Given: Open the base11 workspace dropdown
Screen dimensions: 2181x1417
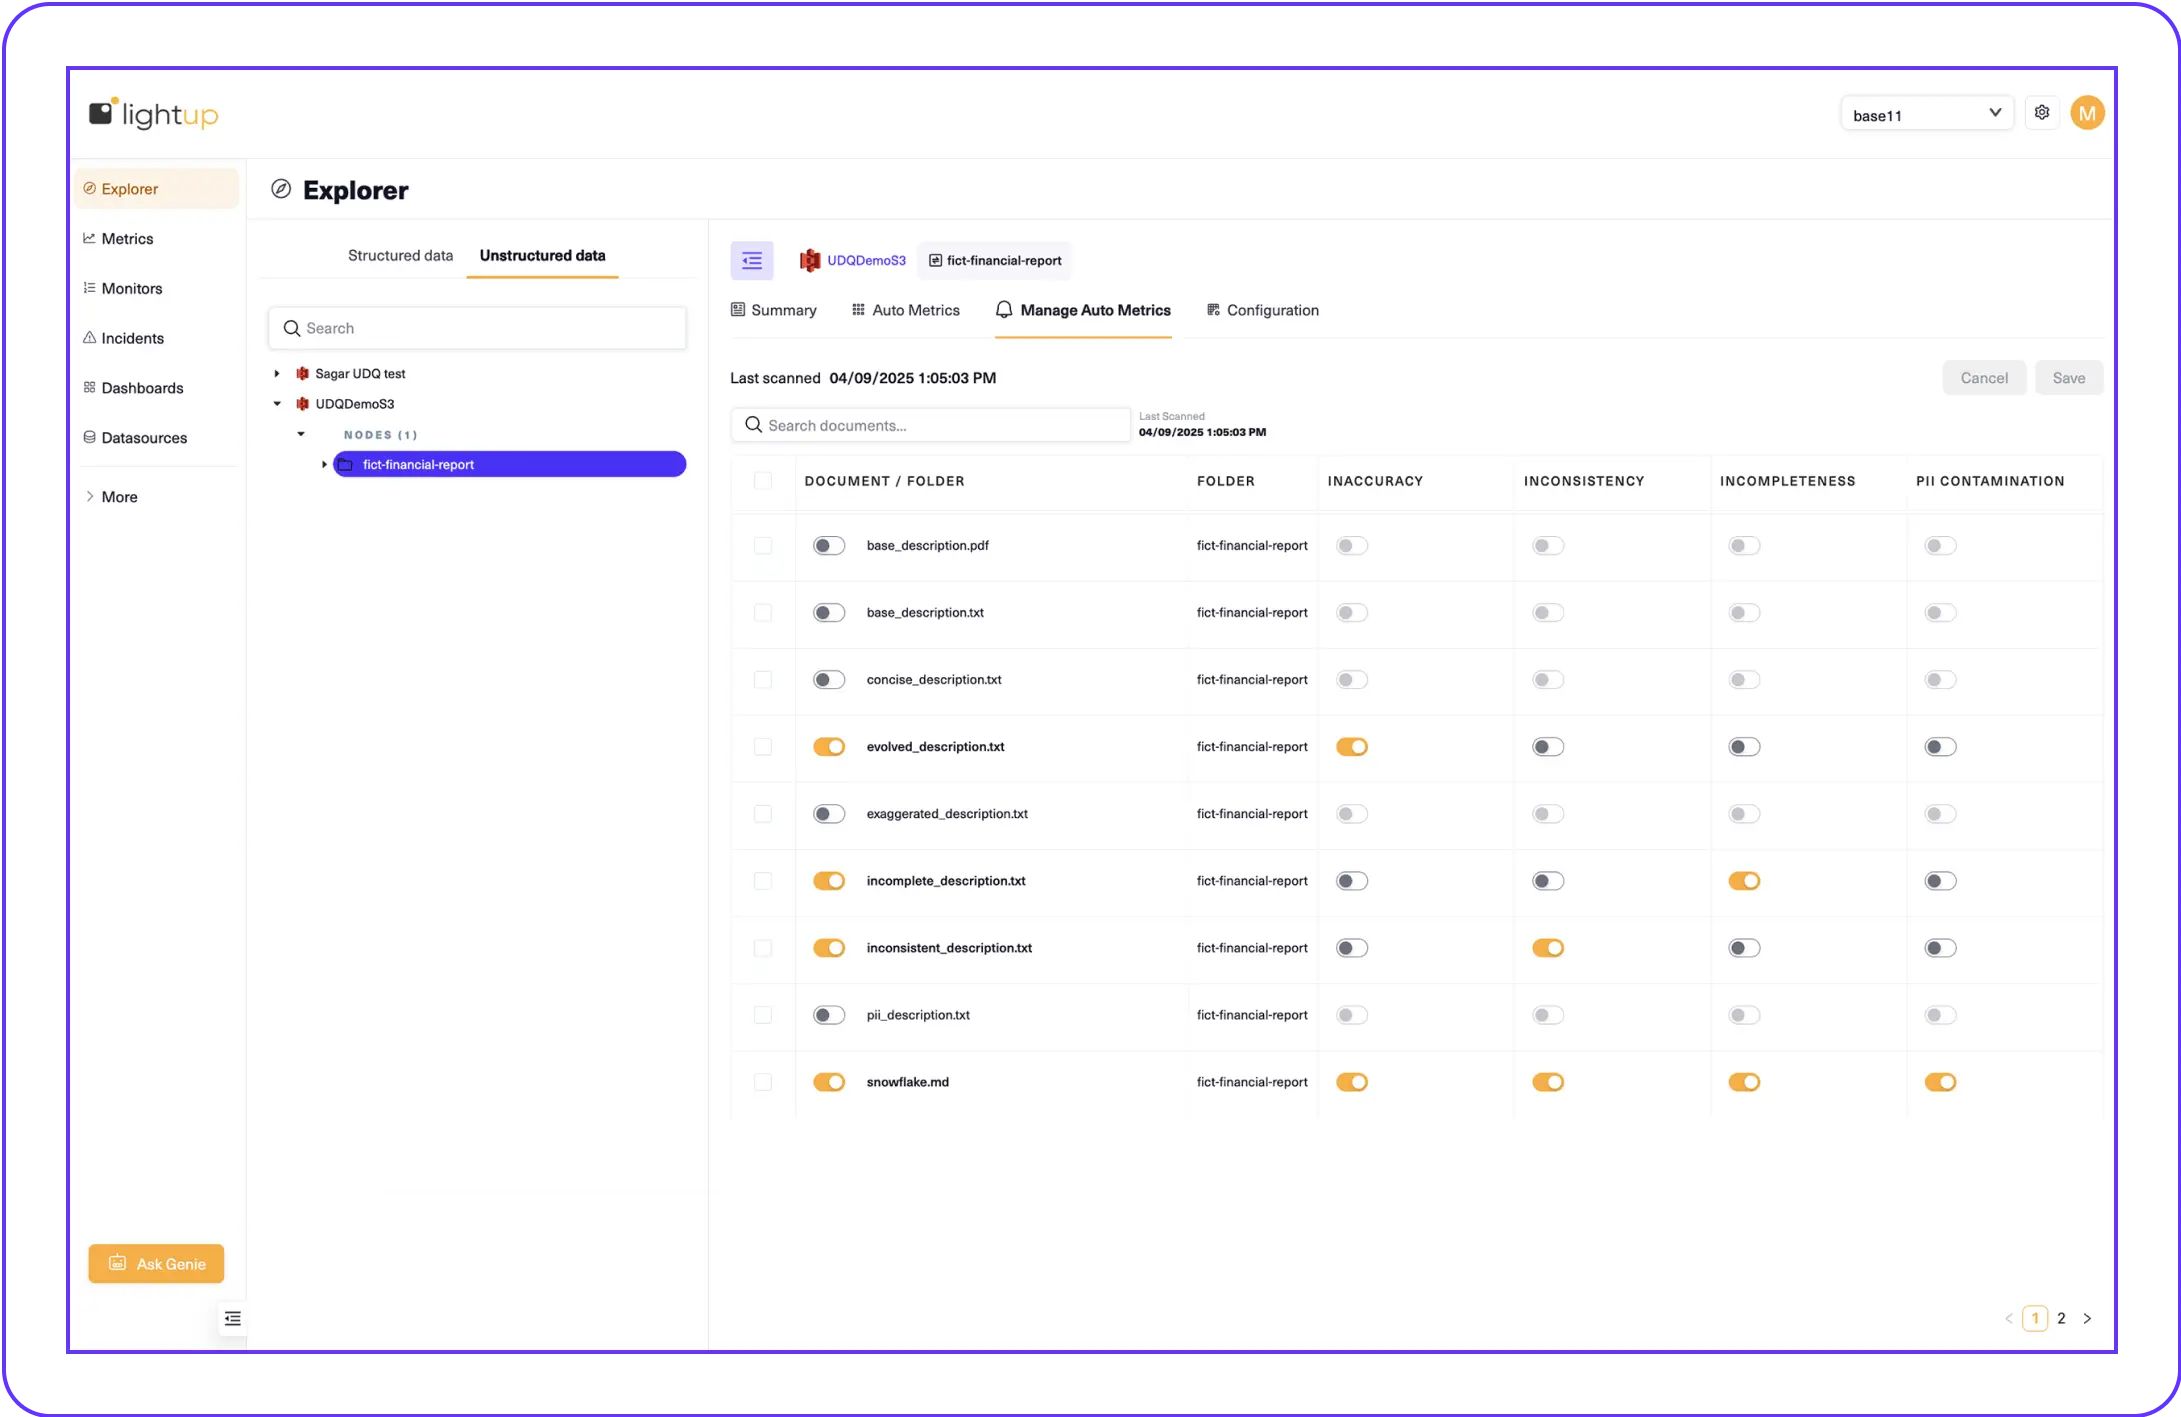Looking at the screenshot, I should [x=1926, y=113].
